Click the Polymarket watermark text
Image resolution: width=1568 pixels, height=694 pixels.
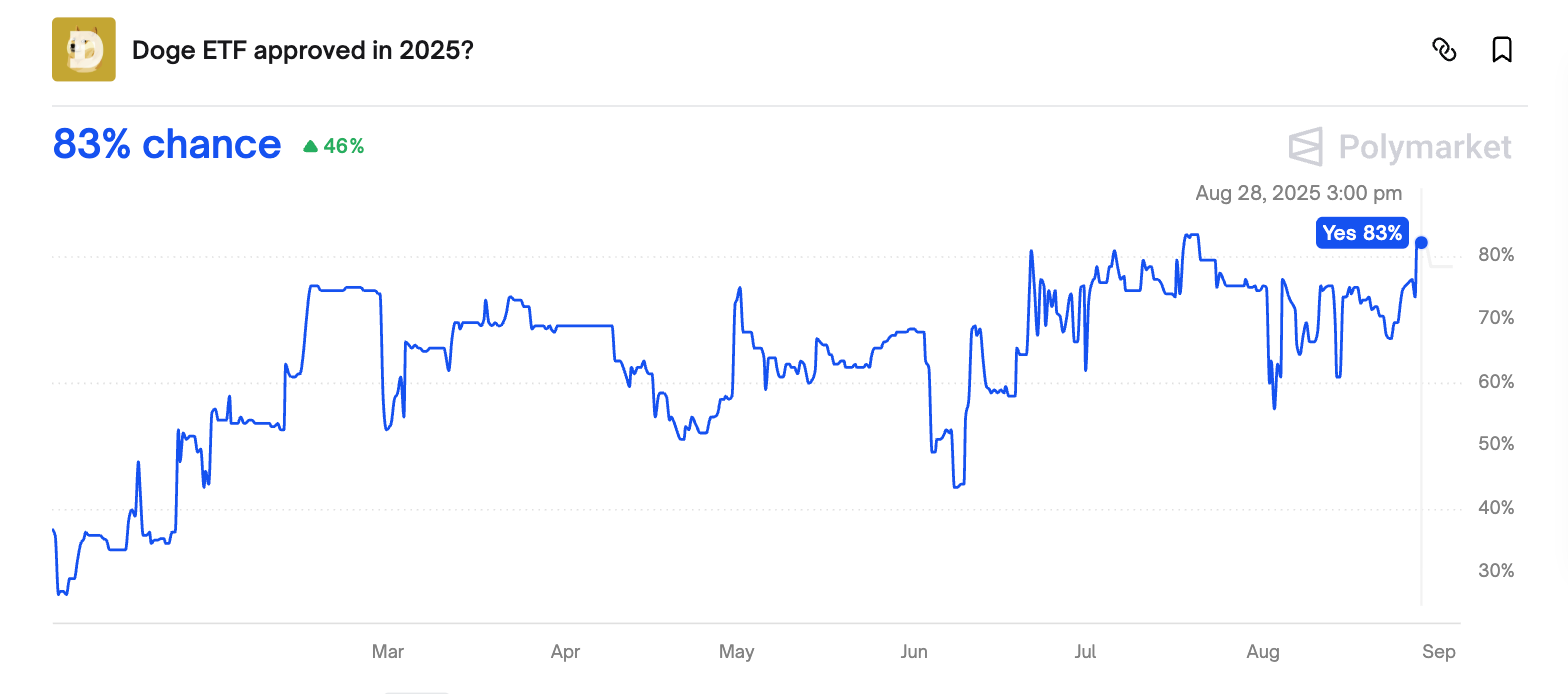1425,148
